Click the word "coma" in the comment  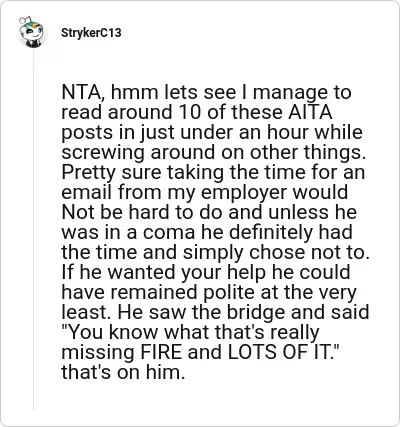click(x=169, y=232)
